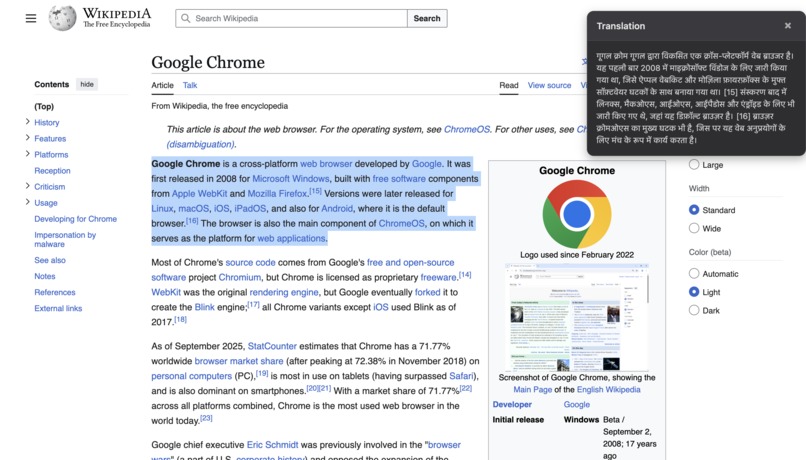Open the freeware link
The height and width of the screenshot is (460, 806).
click(438, 278)
